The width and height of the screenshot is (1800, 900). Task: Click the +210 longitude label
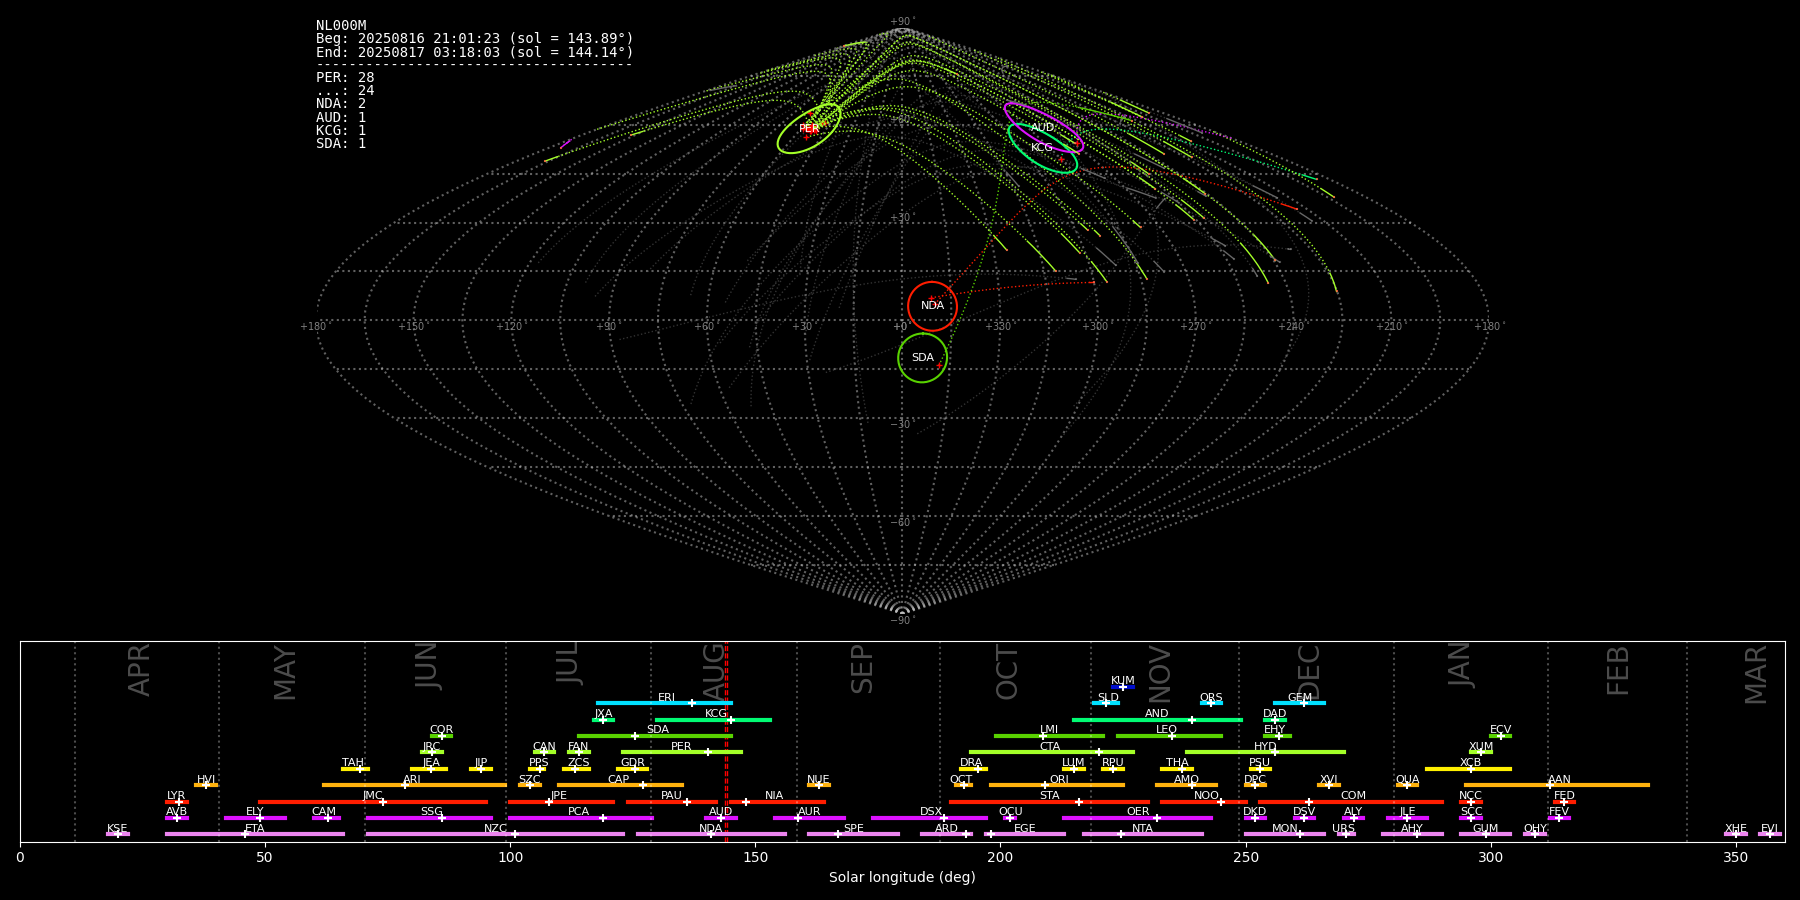click(x=1389, y=326)
